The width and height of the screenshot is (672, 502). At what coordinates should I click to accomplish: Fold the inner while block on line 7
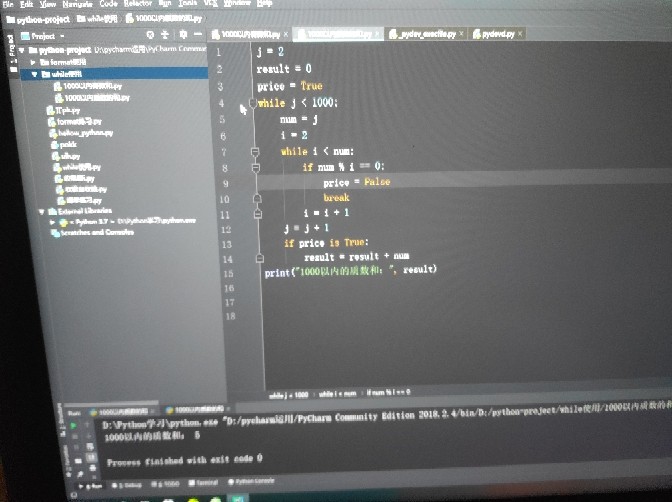[x=255, y=151]
